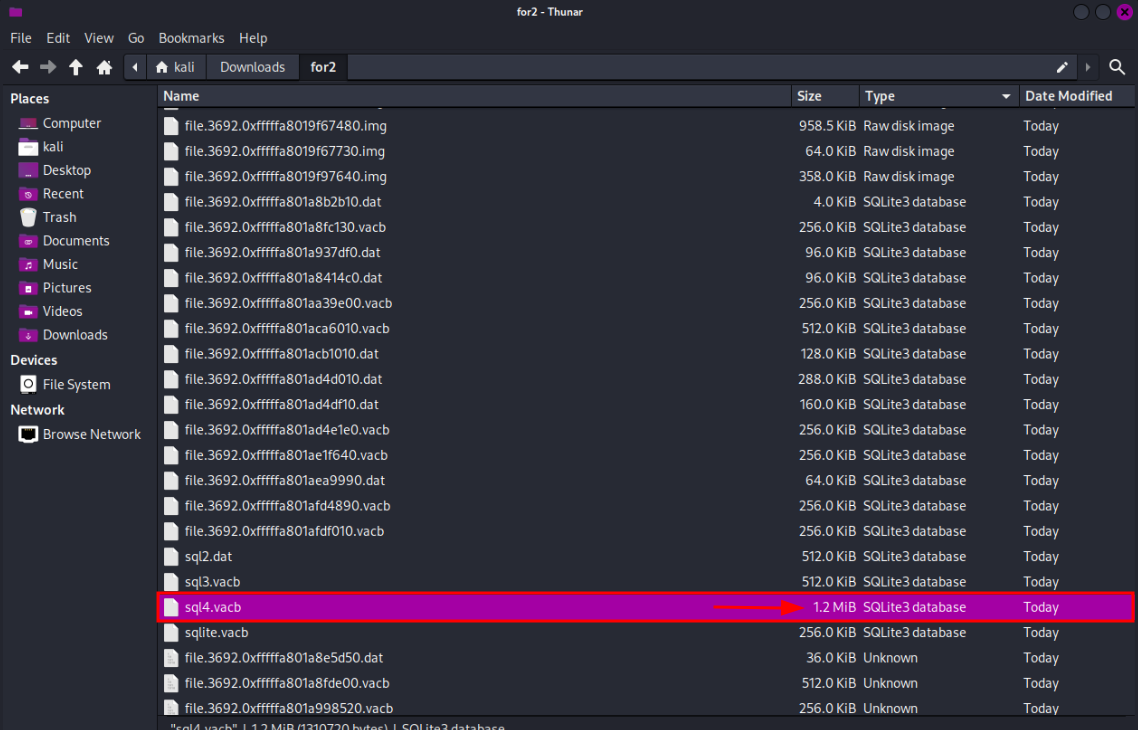Select file.3692.0xfffffa801aa39e00.vacb
Viewport: 1138px width, 730px height.
point(646,303)
